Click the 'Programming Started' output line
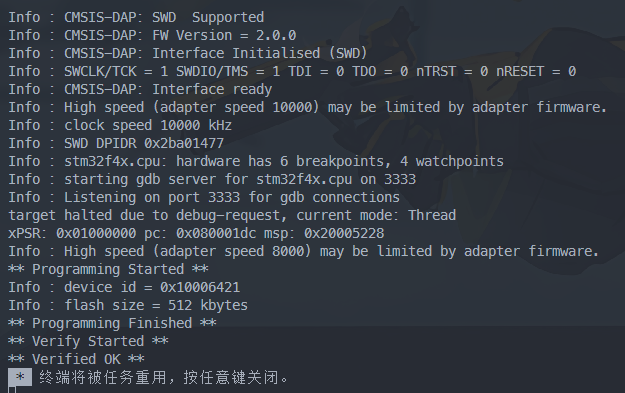This screenshot has height=393, width=625. (x=108, y=269)
